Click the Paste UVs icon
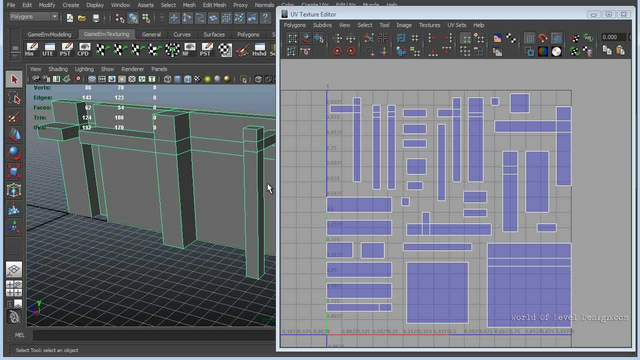The height and width of the screenshot is (360, 640). [x=620, y=50]
